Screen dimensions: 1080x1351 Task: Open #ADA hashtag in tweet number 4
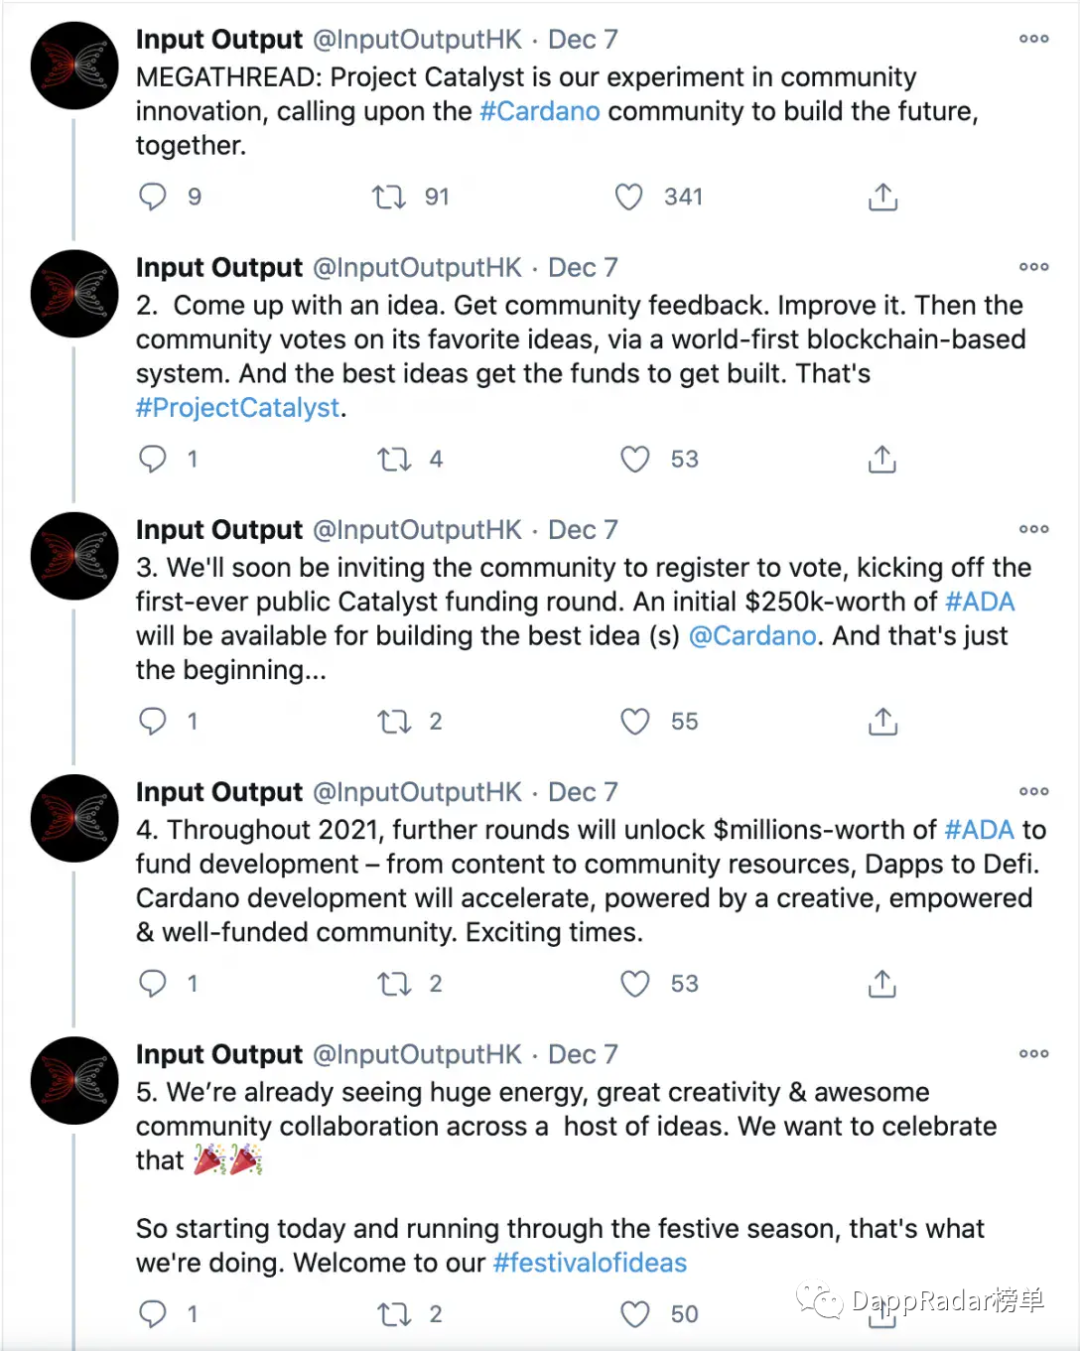tap(979, 830)
